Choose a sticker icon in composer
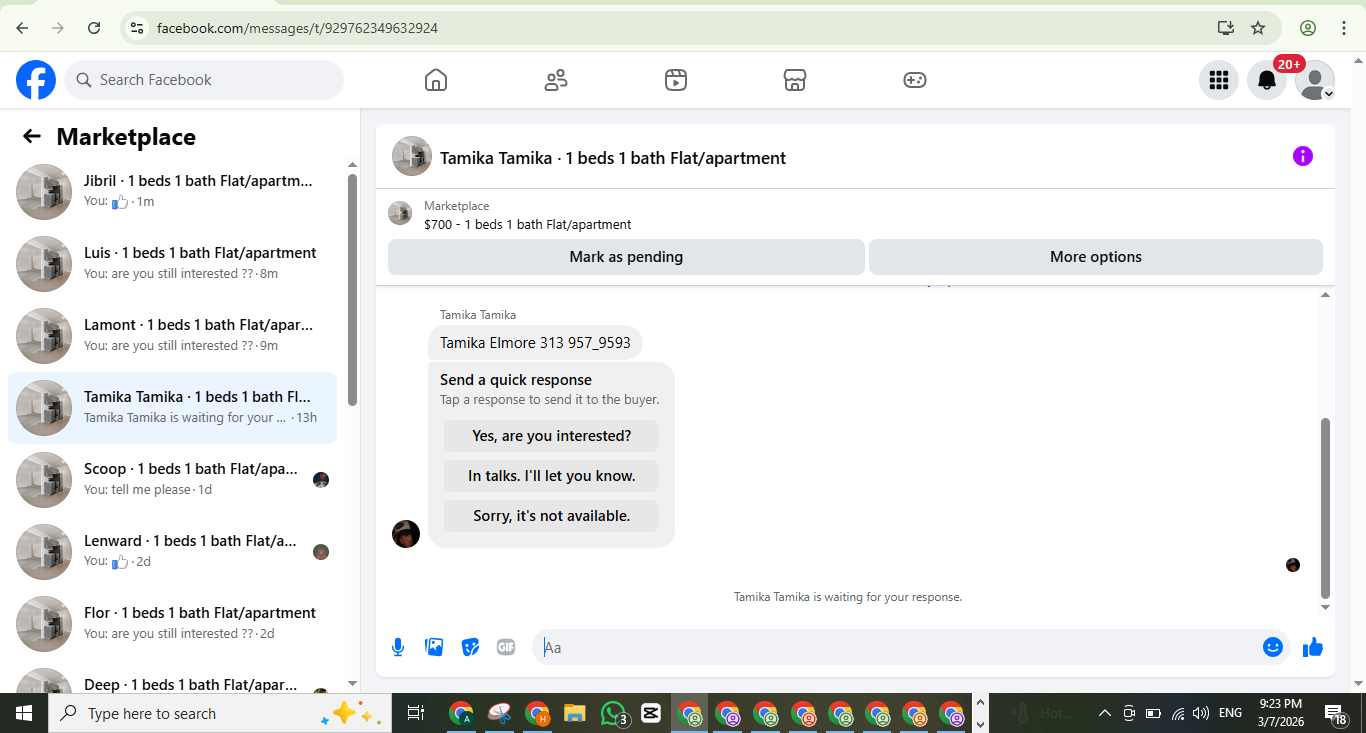The width and height of the screenshot is (1366, 733). [x=470, y=647]
